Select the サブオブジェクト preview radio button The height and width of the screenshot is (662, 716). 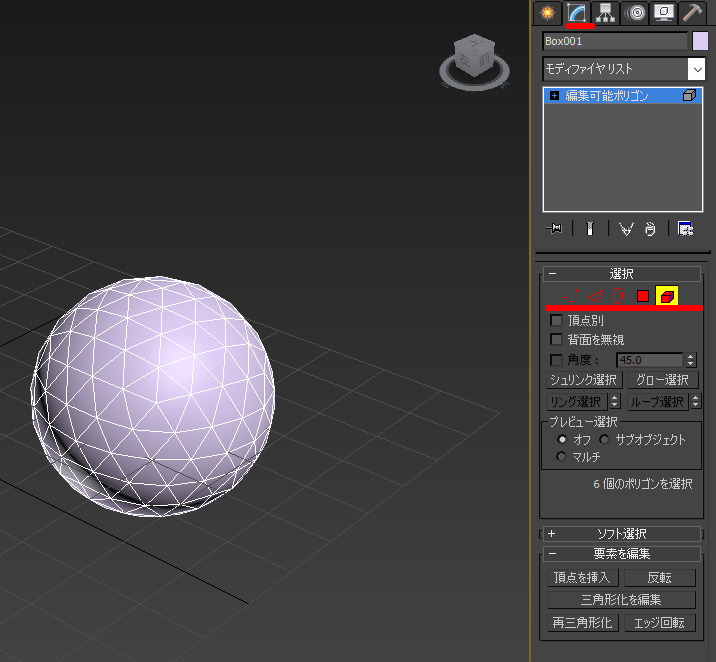pyautogui.click(x=605, y=440)
